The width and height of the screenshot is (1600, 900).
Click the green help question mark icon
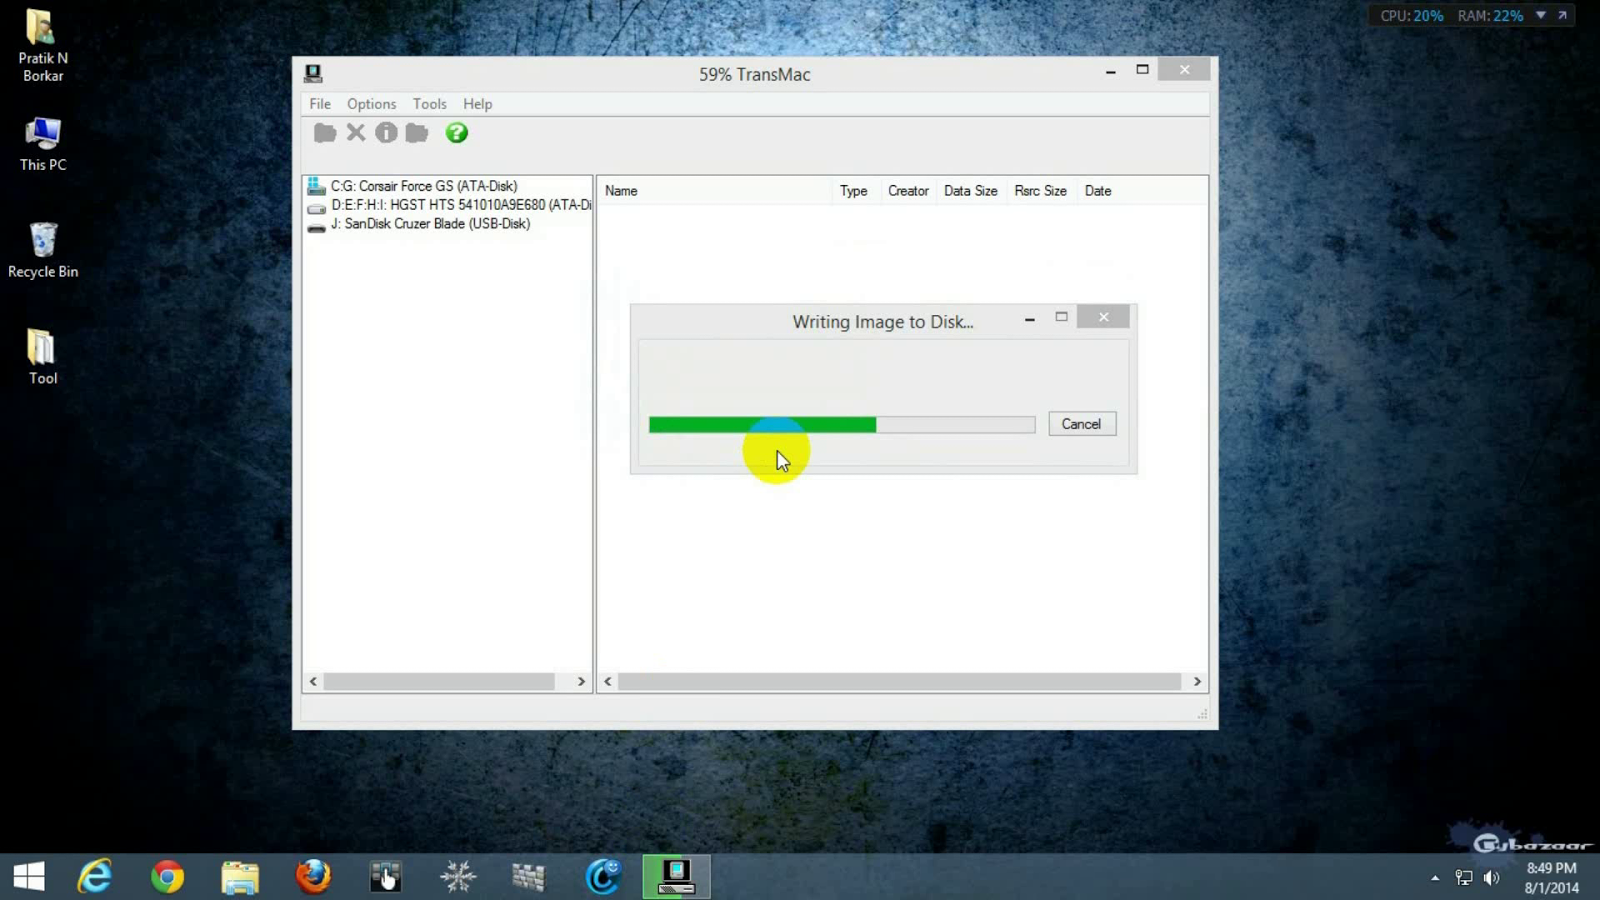(457, 133)
